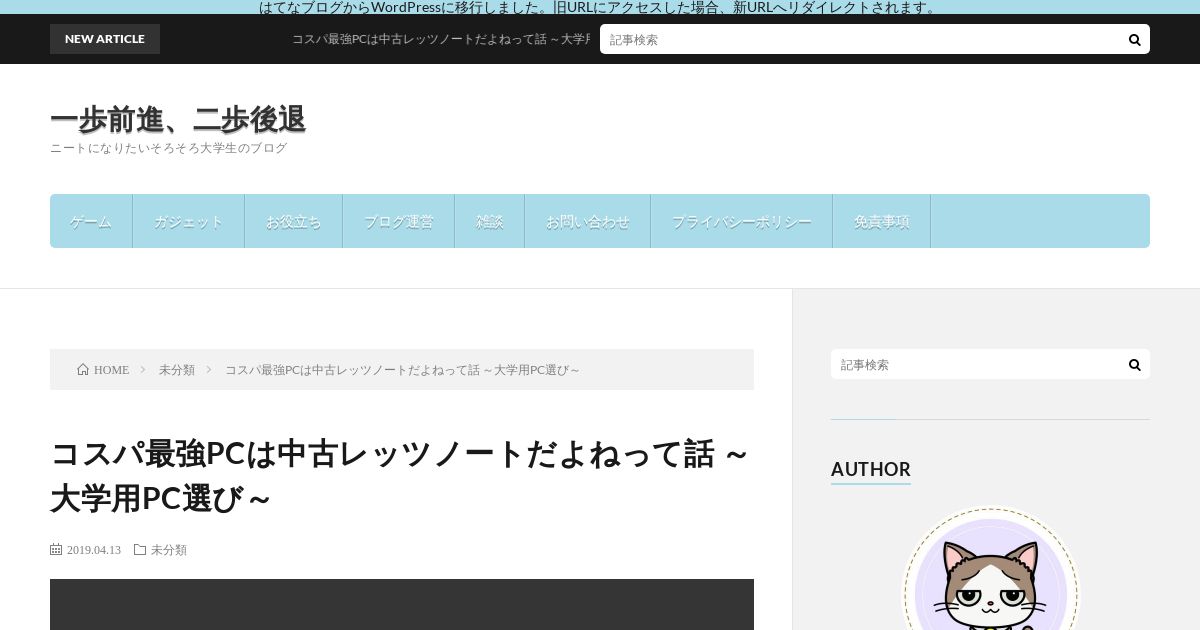This screenshot has height=630, width=1200.
Task: Open the 雑談 menu item
Action: point(489,221)
